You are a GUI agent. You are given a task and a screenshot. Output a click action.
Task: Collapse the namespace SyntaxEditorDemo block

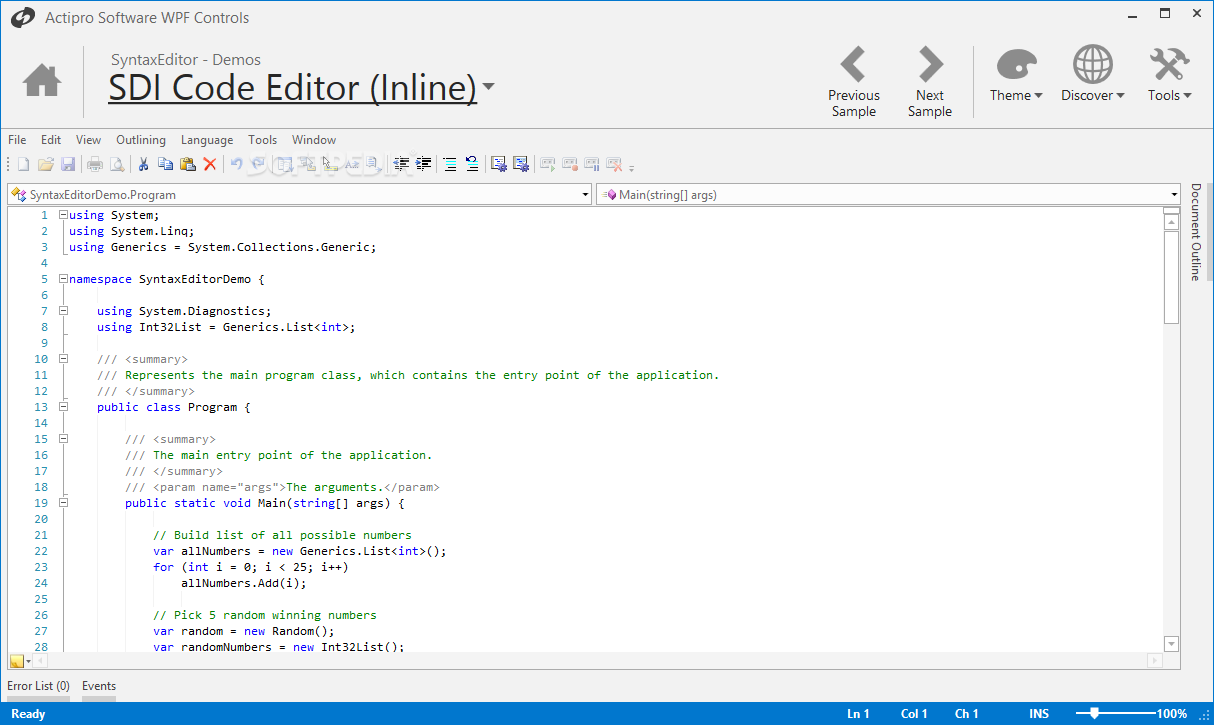[x=63, y=279]
